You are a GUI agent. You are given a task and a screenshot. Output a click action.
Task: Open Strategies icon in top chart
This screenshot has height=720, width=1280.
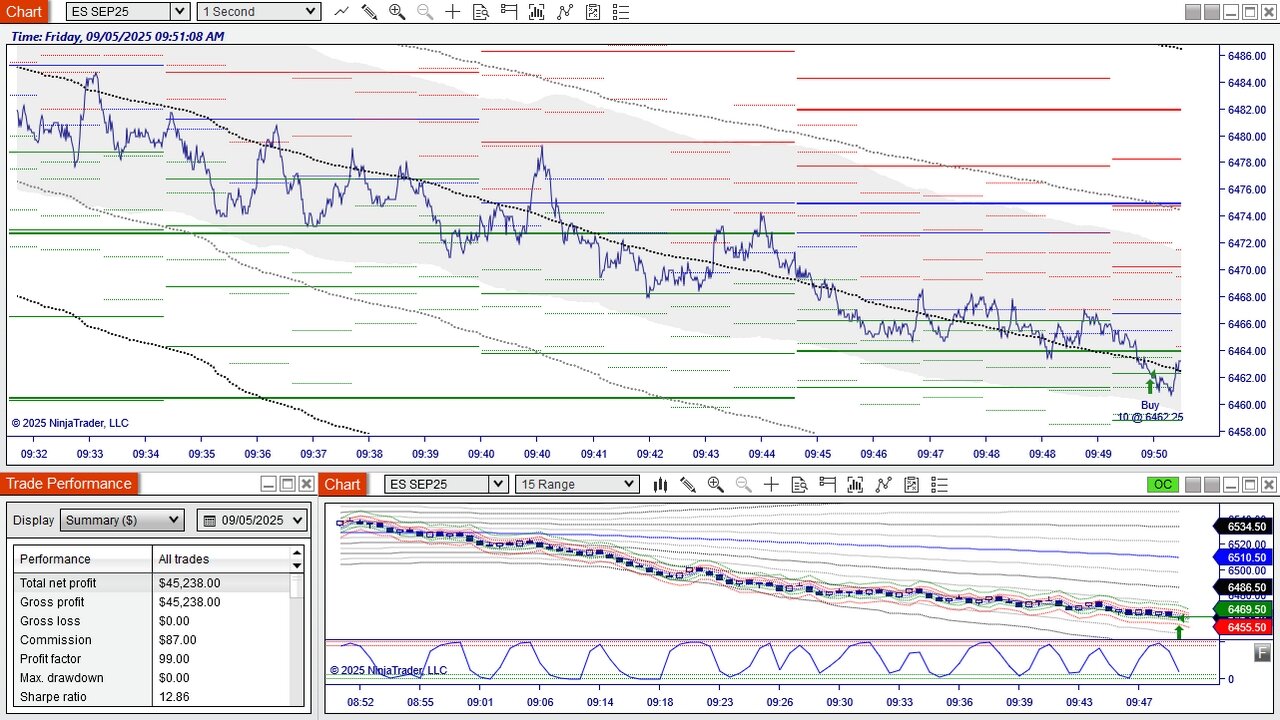tap(593, 12)
